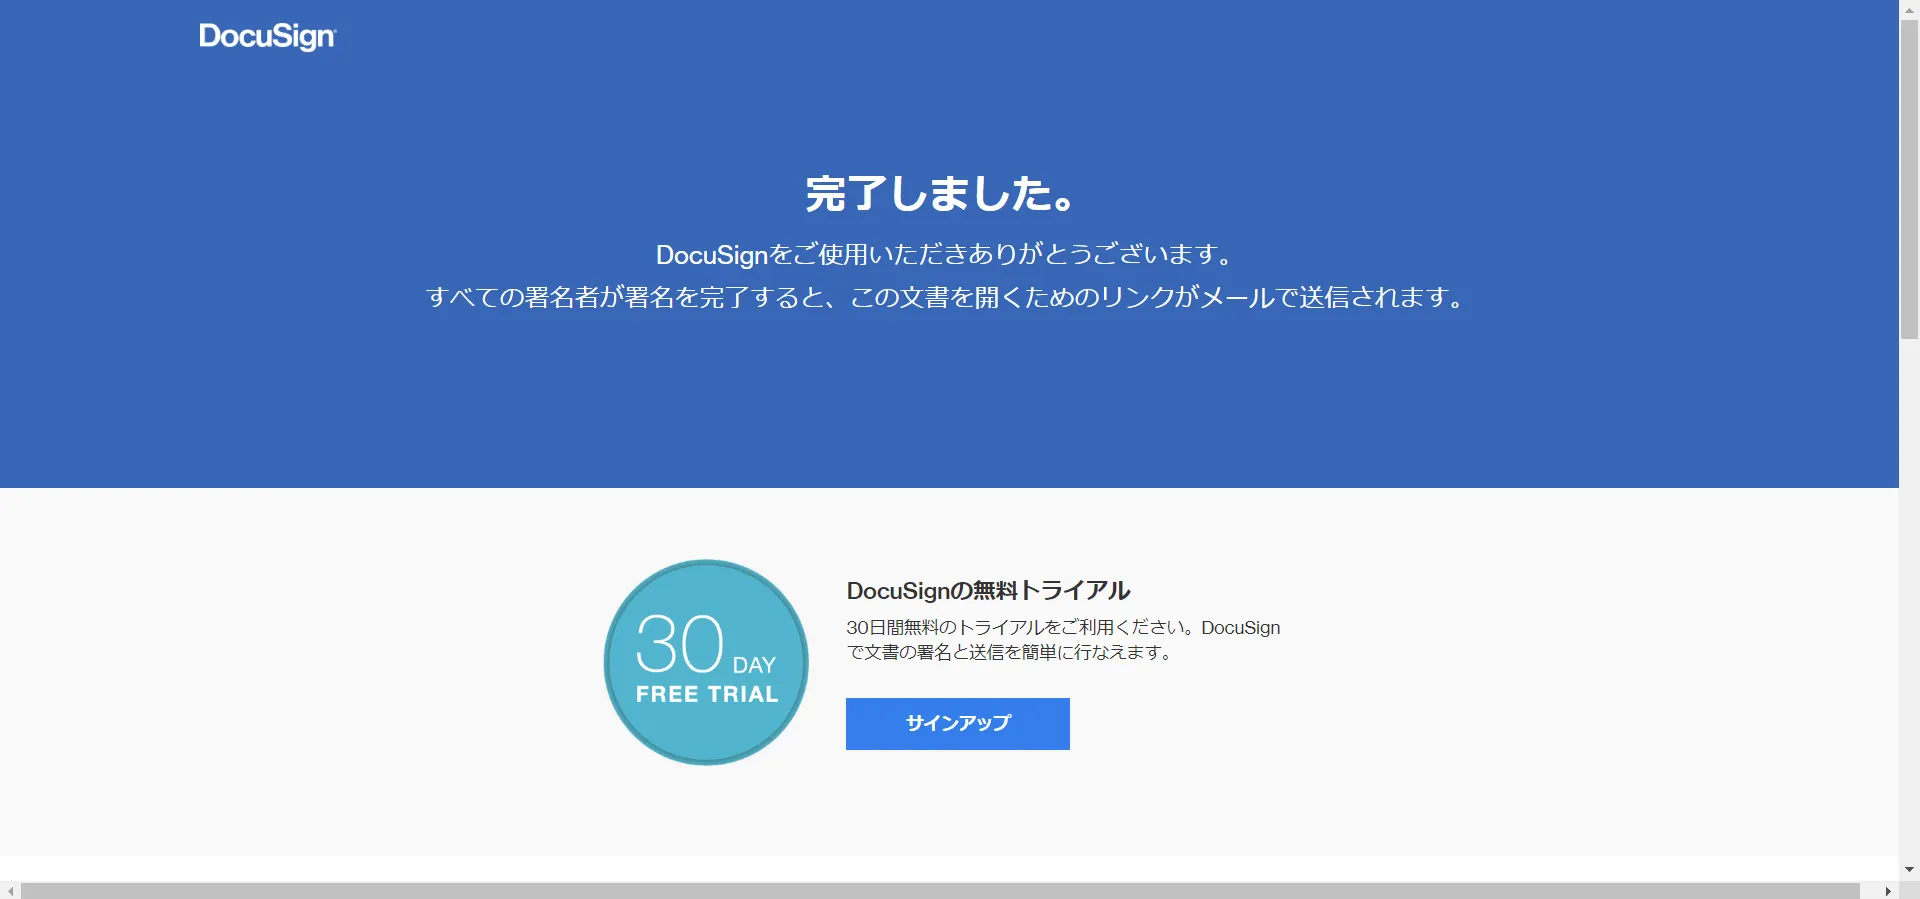
Task: Click the scroll up arrow
Action: pyautogui.click(x=1909, y=9)
